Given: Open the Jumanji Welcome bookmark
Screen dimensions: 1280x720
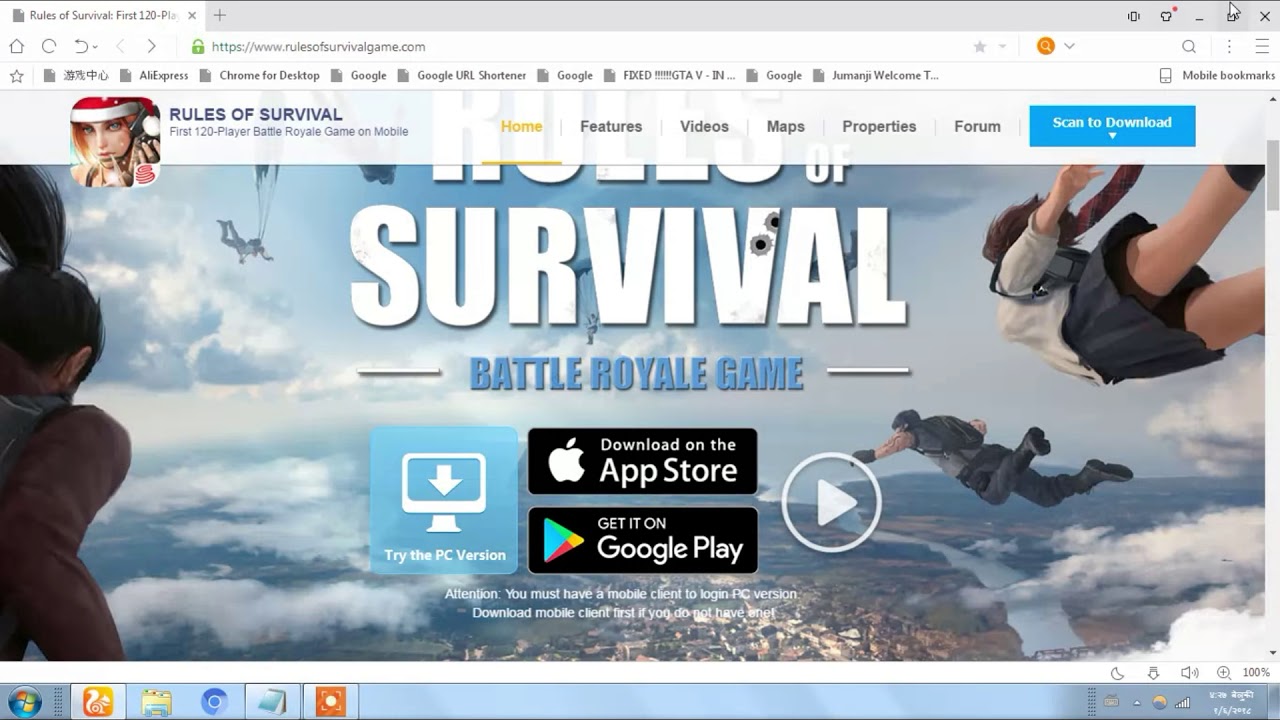Looking at the screenshot, I should (x=877, y=75).
